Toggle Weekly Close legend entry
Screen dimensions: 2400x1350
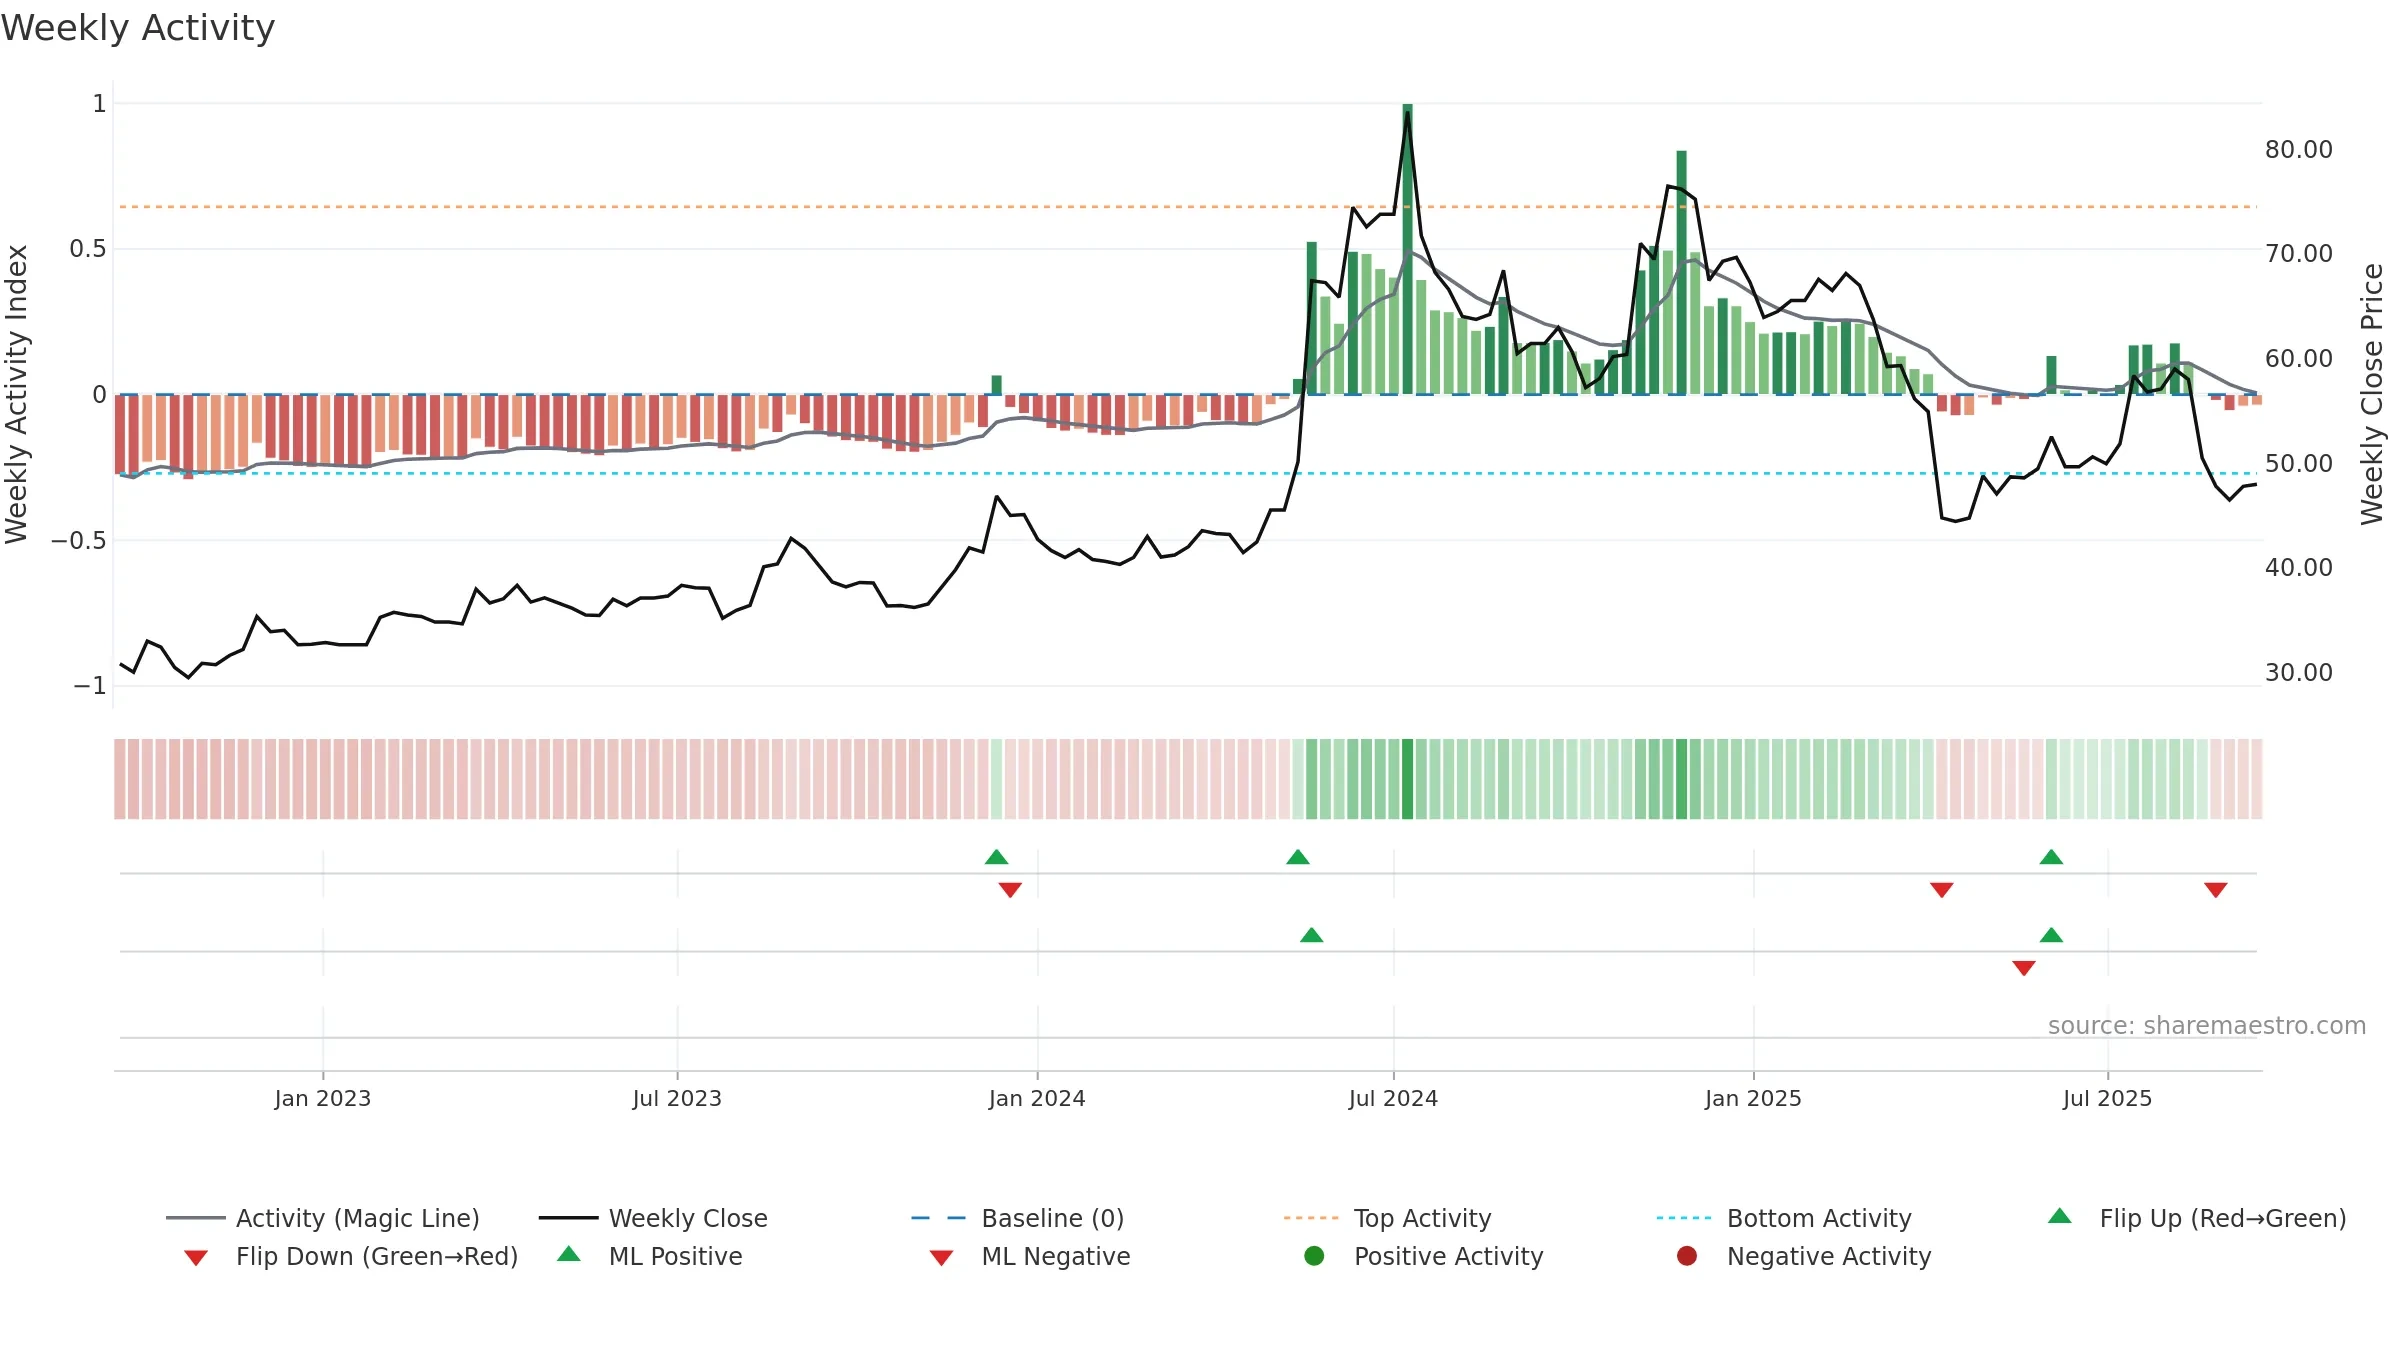pos(653,1218)
